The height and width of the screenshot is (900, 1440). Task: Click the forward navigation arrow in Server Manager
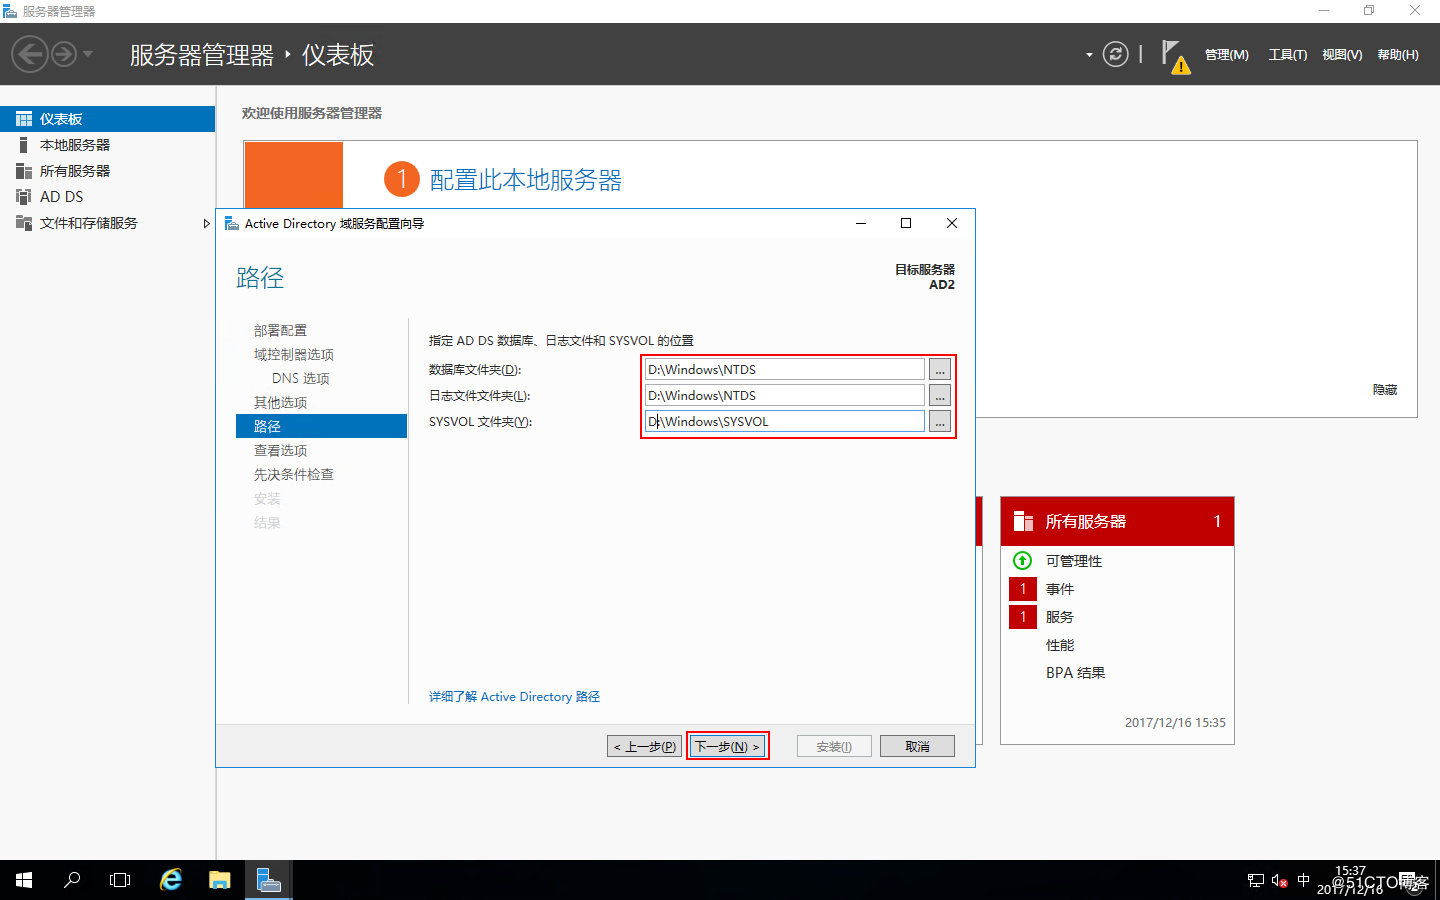click(64, 54)
